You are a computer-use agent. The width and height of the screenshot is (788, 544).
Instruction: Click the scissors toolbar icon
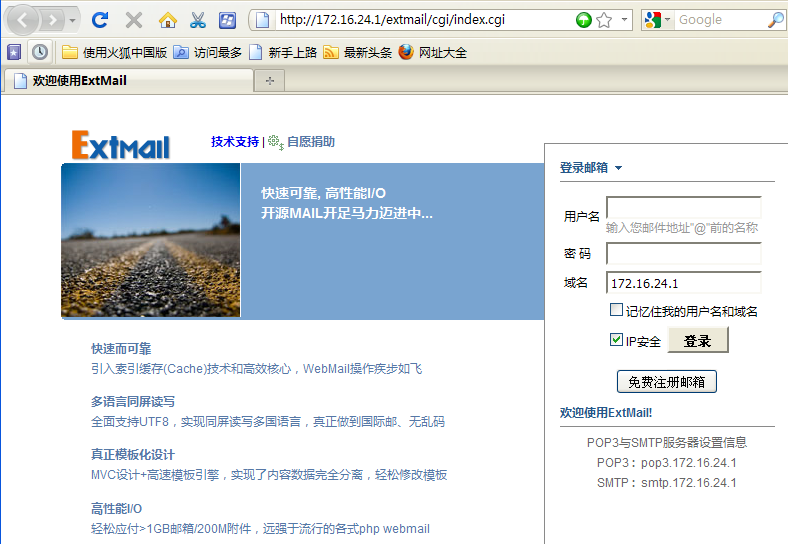(198, 20)
